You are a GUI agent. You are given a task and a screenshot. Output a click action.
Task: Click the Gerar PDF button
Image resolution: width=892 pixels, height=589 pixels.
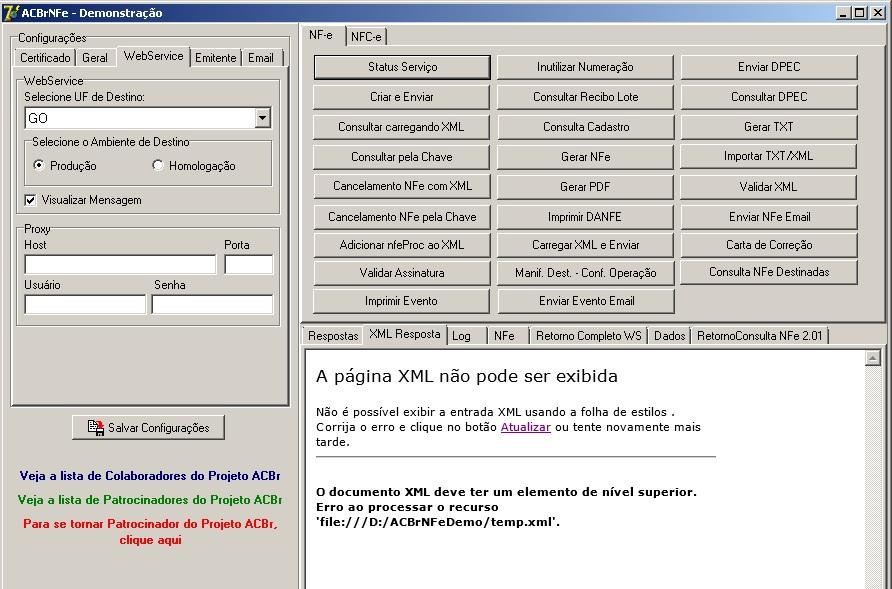pyautogui.click(x=585, y=187)
